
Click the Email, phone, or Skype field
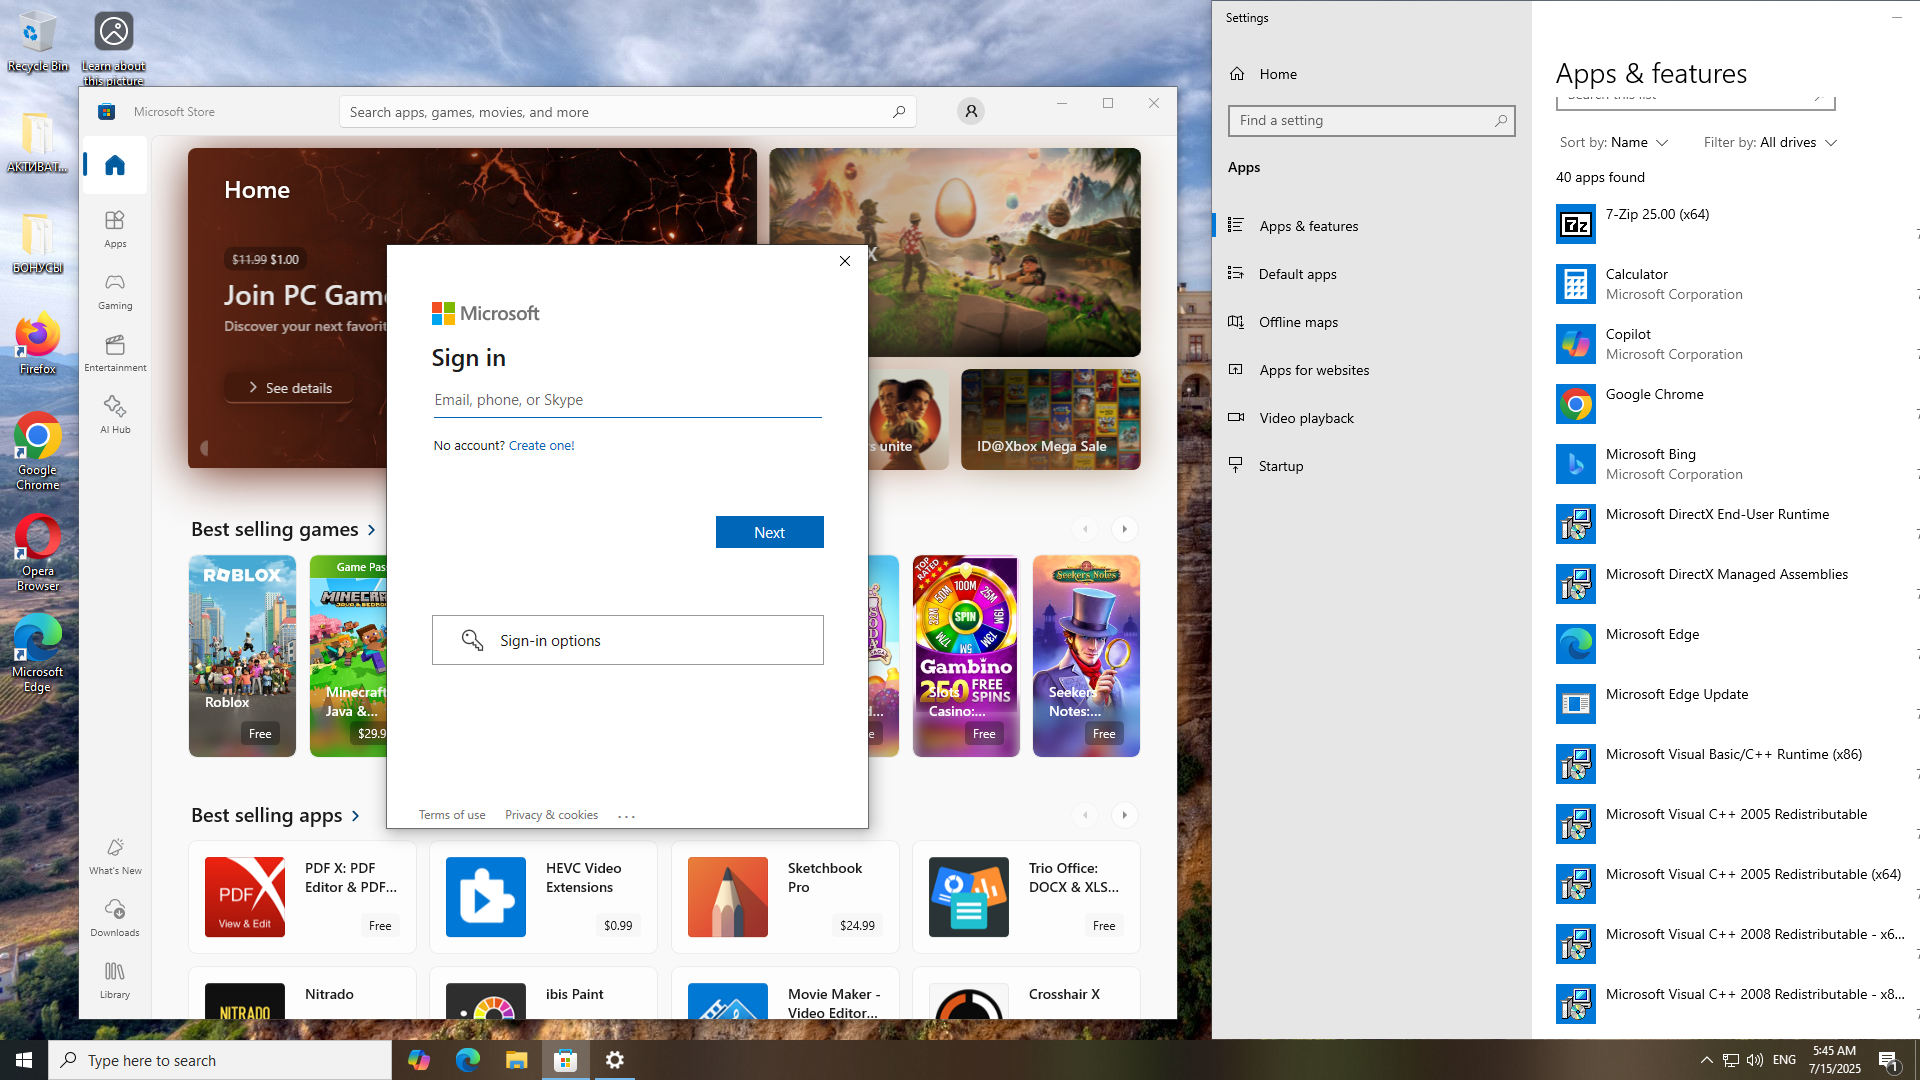pos(627,400)
